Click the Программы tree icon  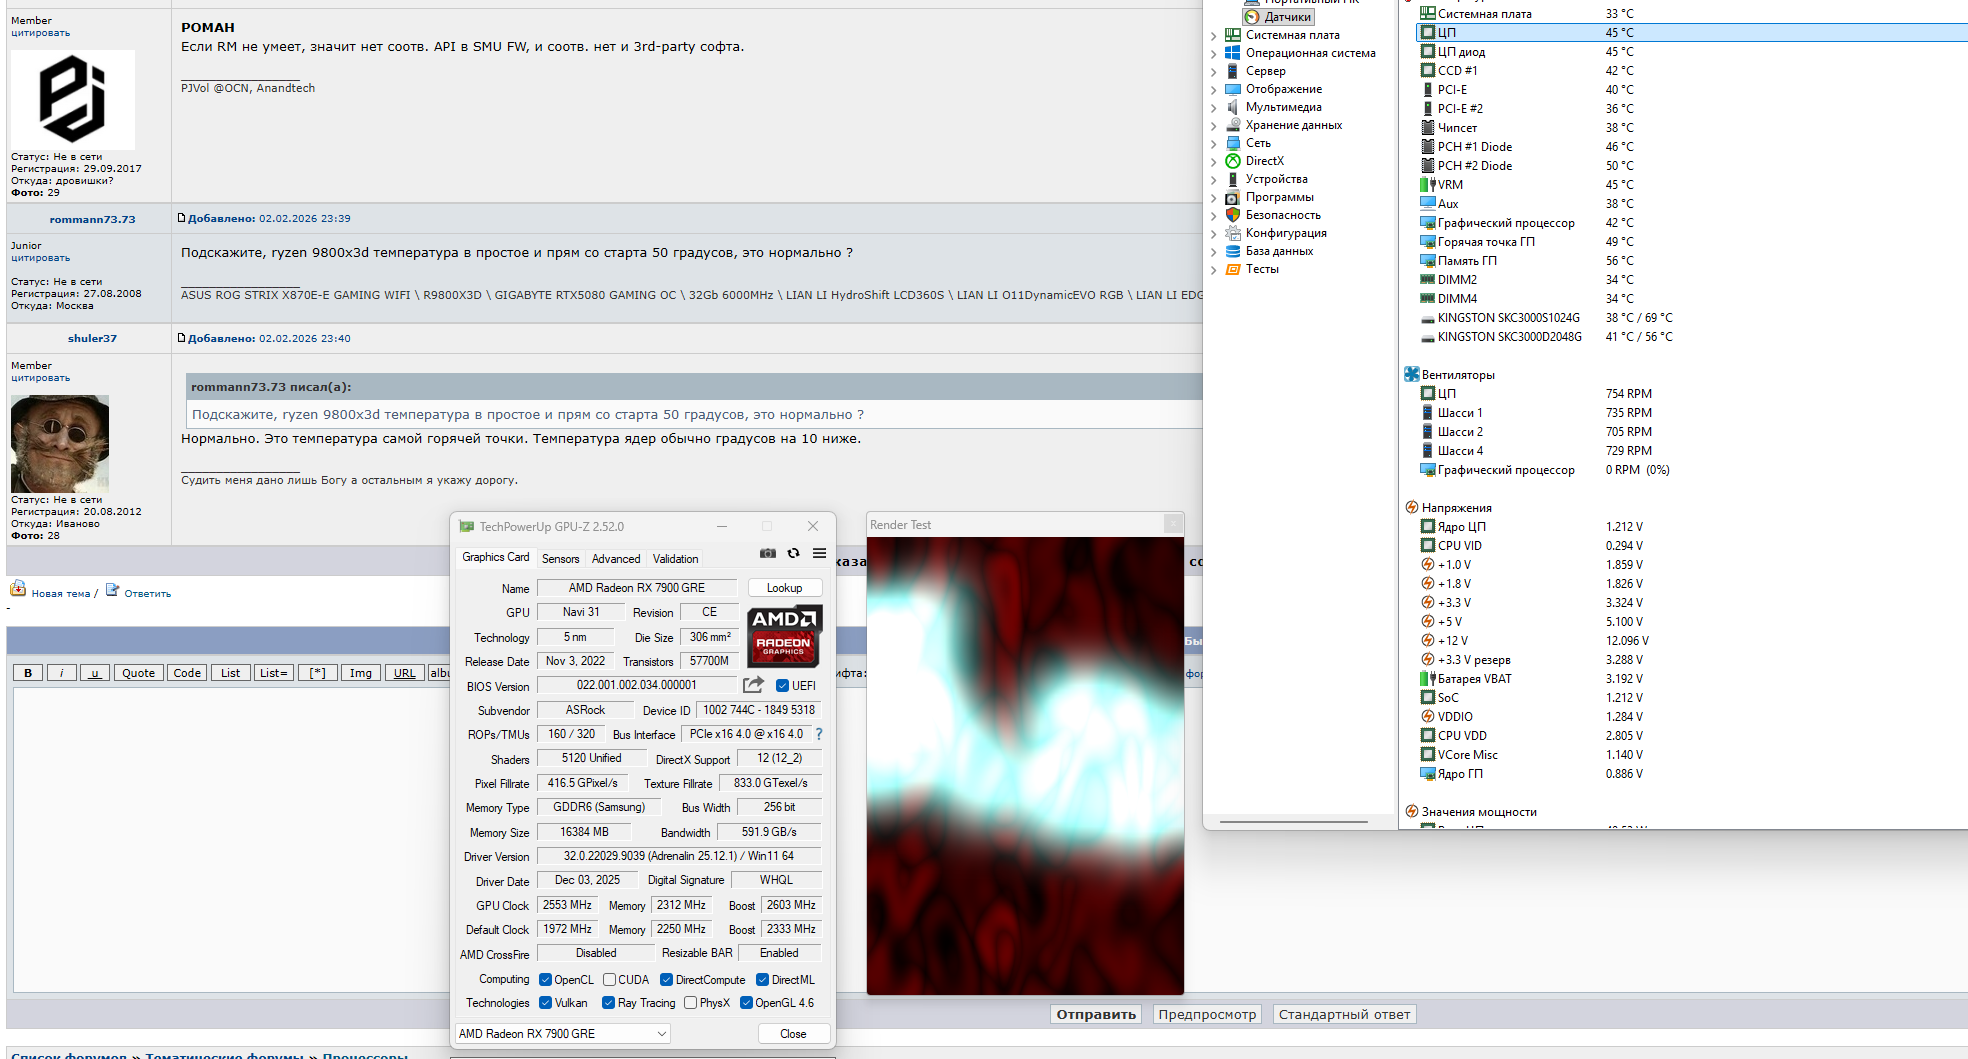click(x=1233, y=197)
